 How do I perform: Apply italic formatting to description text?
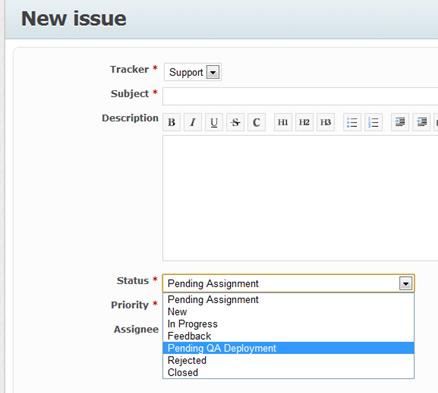[193, 122]
